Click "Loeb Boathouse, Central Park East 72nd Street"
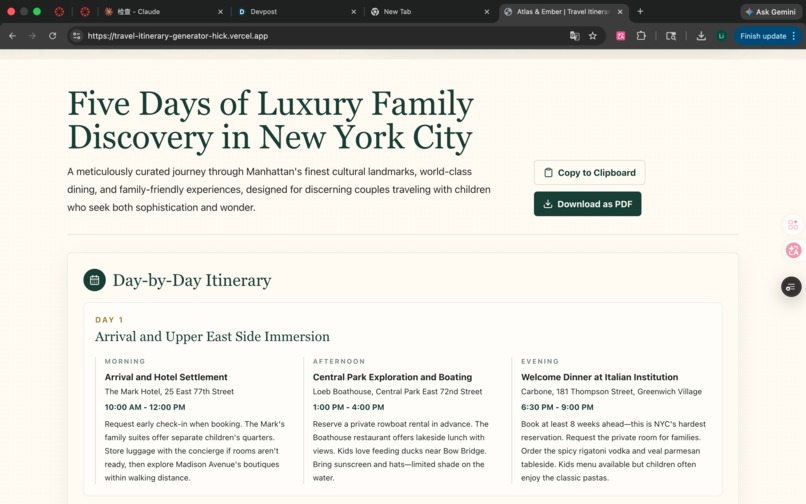Viewport: 806px width, 504px height. (397, 391)
